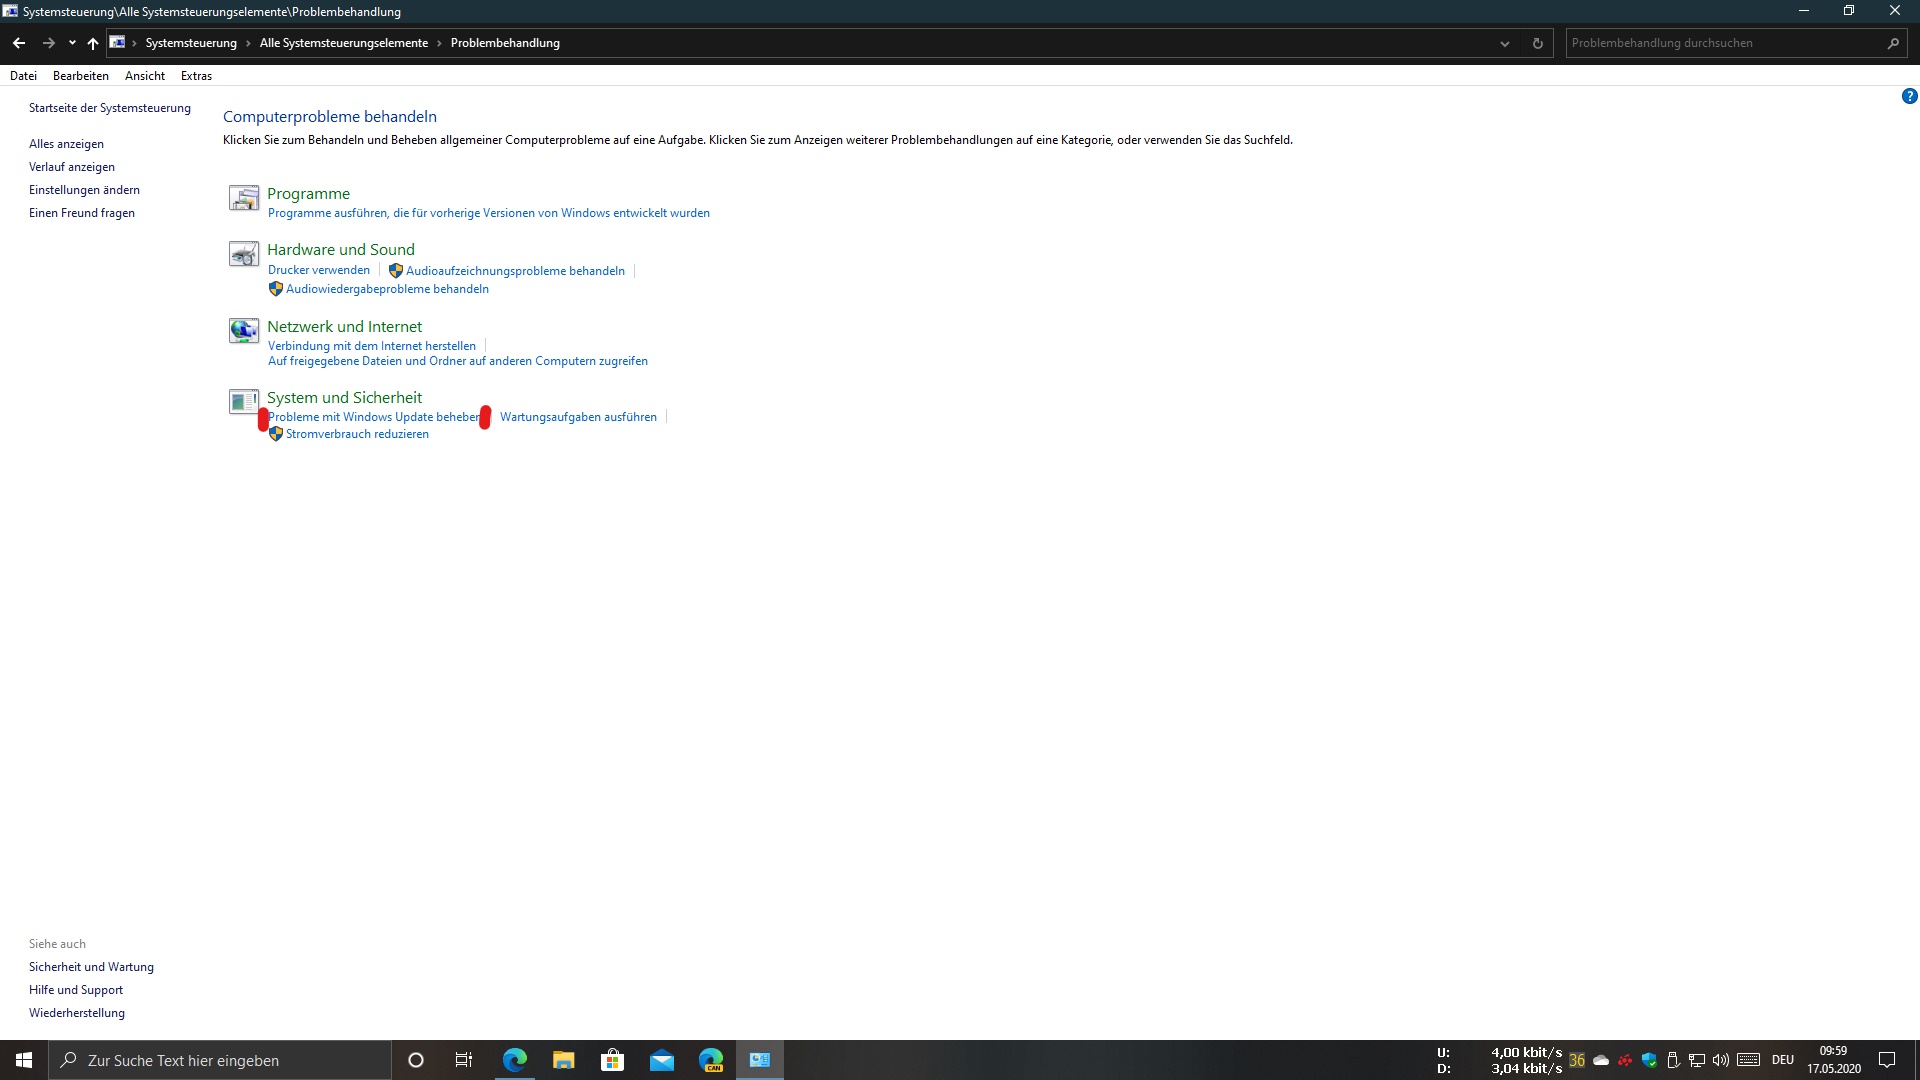Navigate back with the back arrow
Image resolution: width=1920 pixels, height=1080 pixels.
(19, 43)
